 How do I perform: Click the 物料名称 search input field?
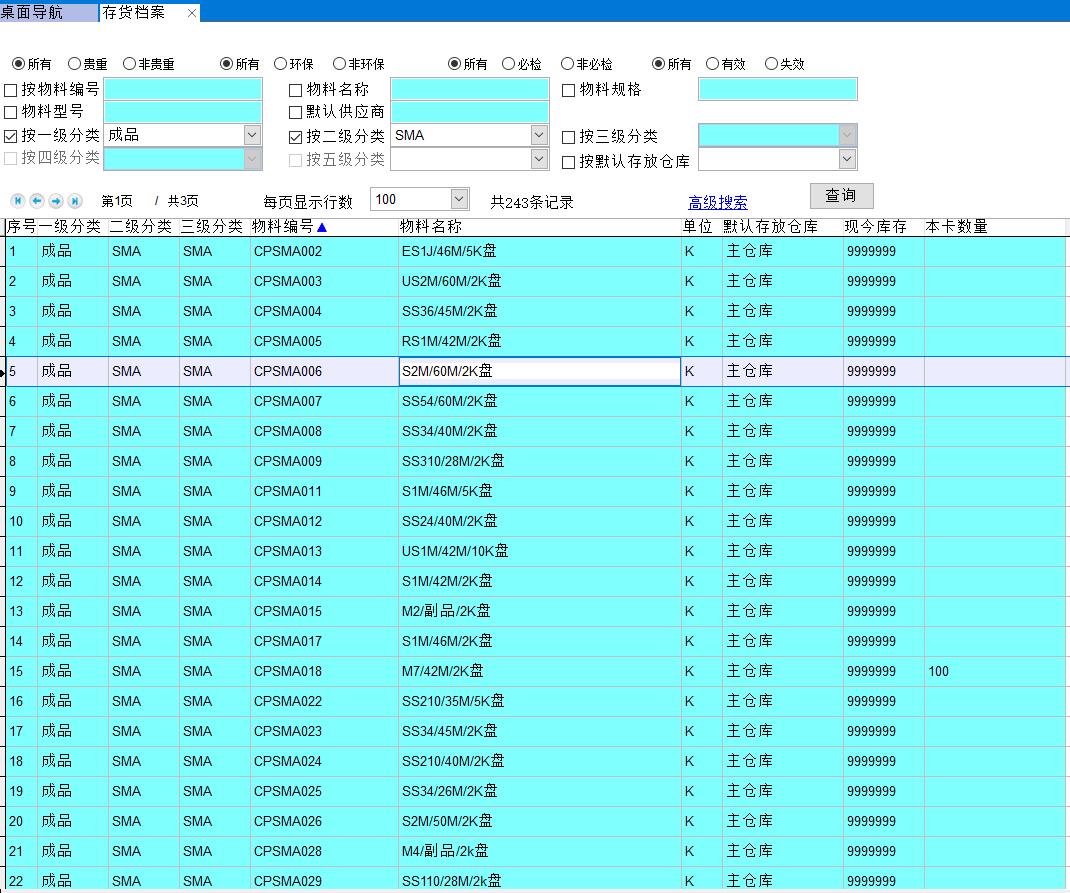pyautogui.click(x=469, y=89)
